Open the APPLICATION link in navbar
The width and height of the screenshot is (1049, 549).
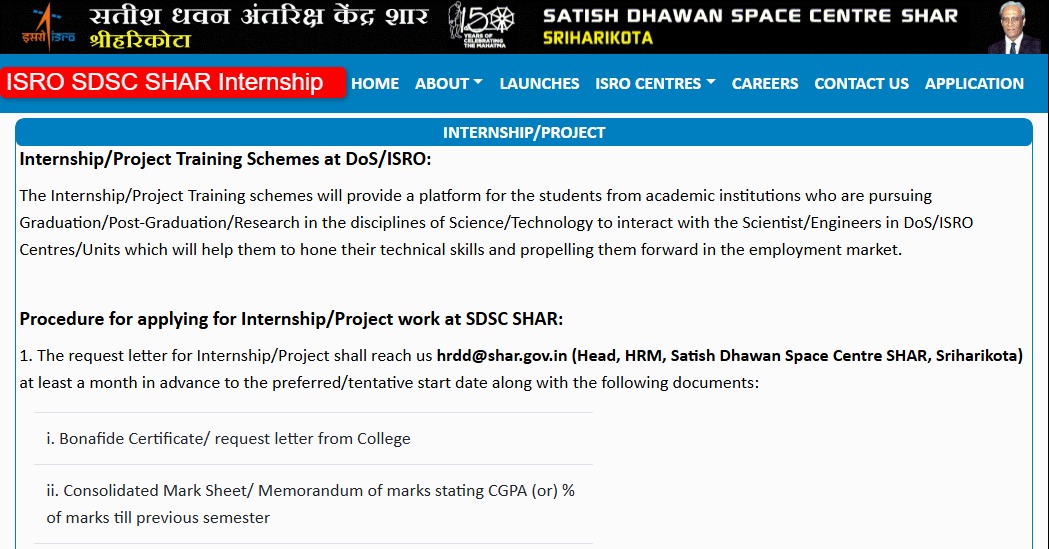coord(974,84)
